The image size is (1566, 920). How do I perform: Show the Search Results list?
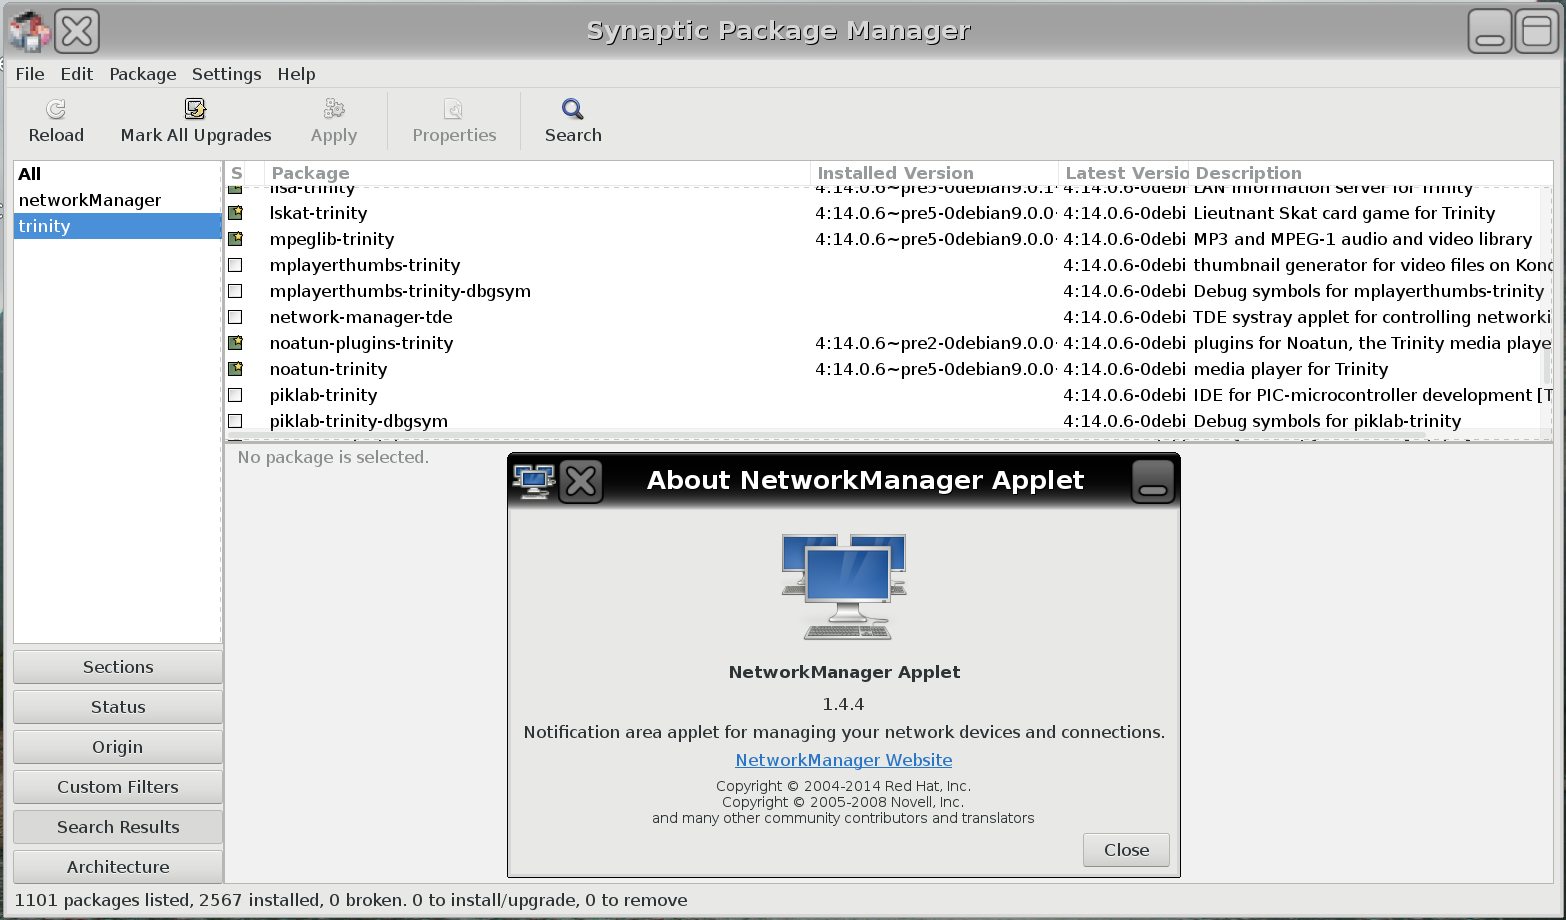(118, 827)
